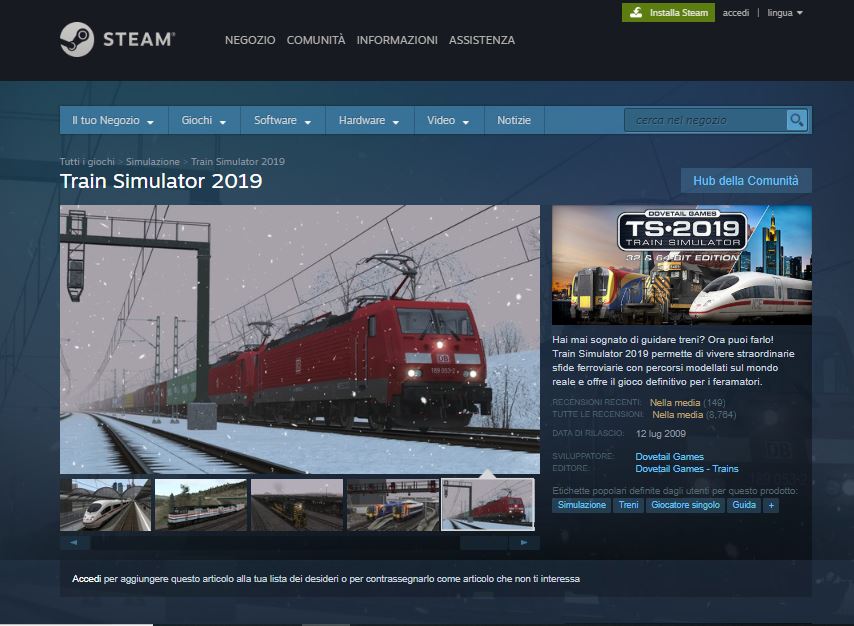Click Train Simulator 2019 breadcrumb
Viewport: 854px width, 626px height.
point(237,161)
